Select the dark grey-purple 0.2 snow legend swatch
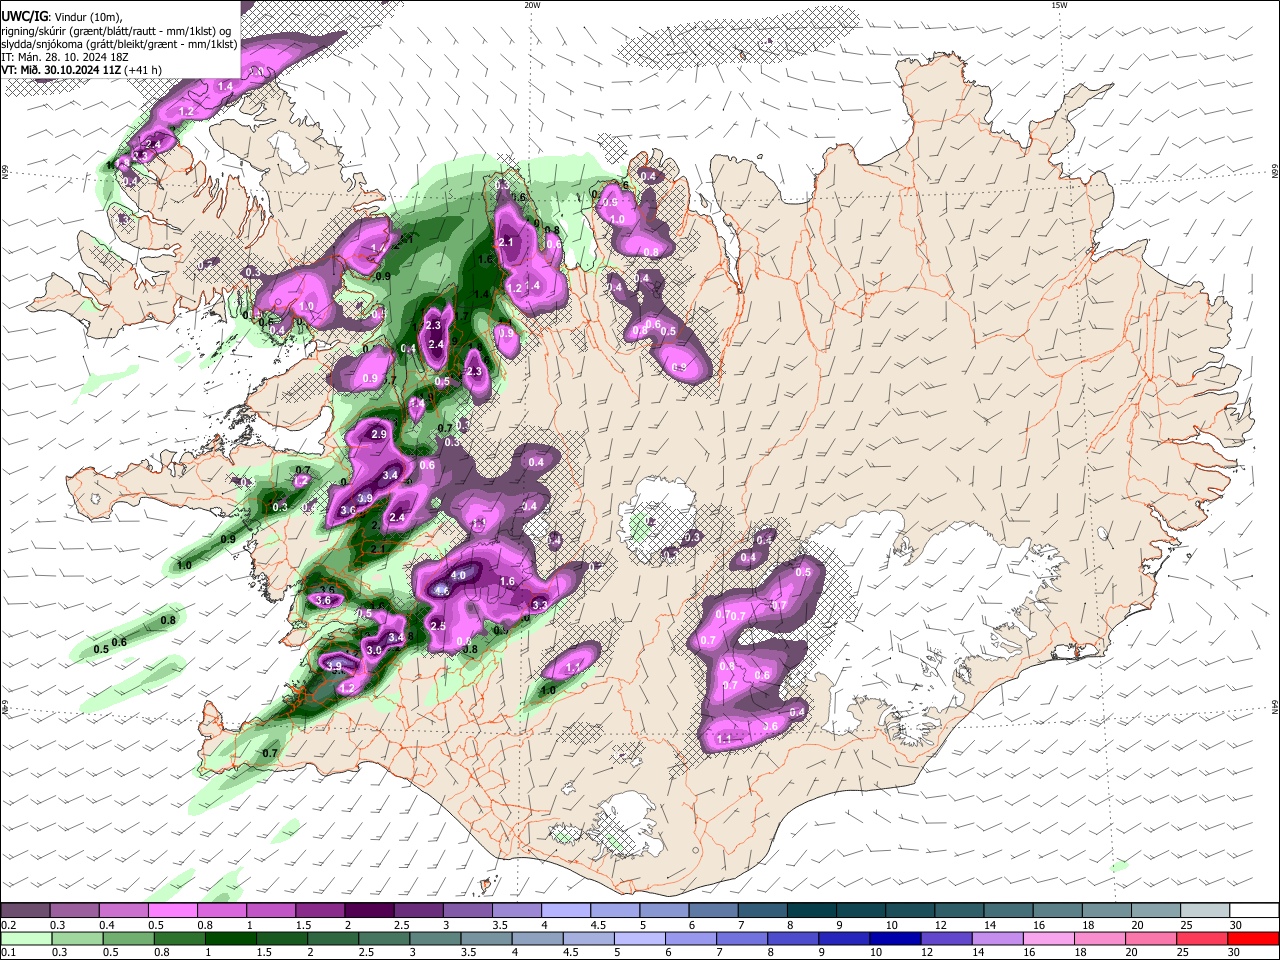The height and width of the screenshot is (960, 1280). [25, 911]
